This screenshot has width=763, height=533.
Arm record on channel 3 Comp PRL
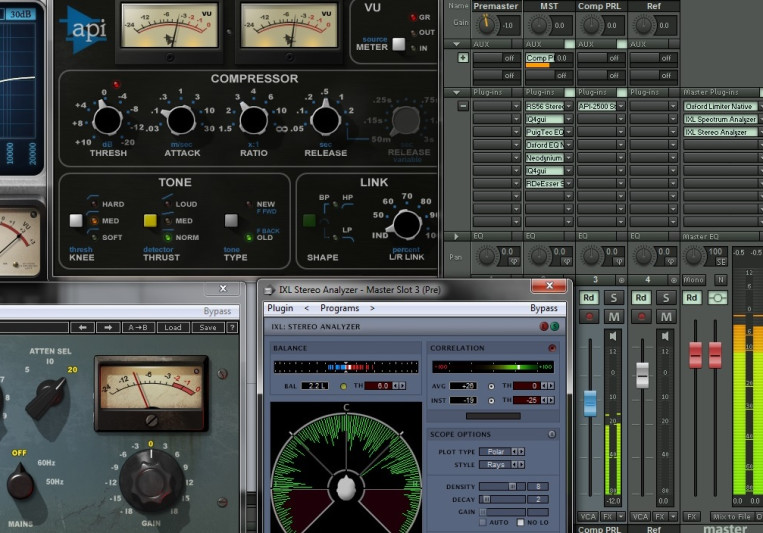(589, 317)
